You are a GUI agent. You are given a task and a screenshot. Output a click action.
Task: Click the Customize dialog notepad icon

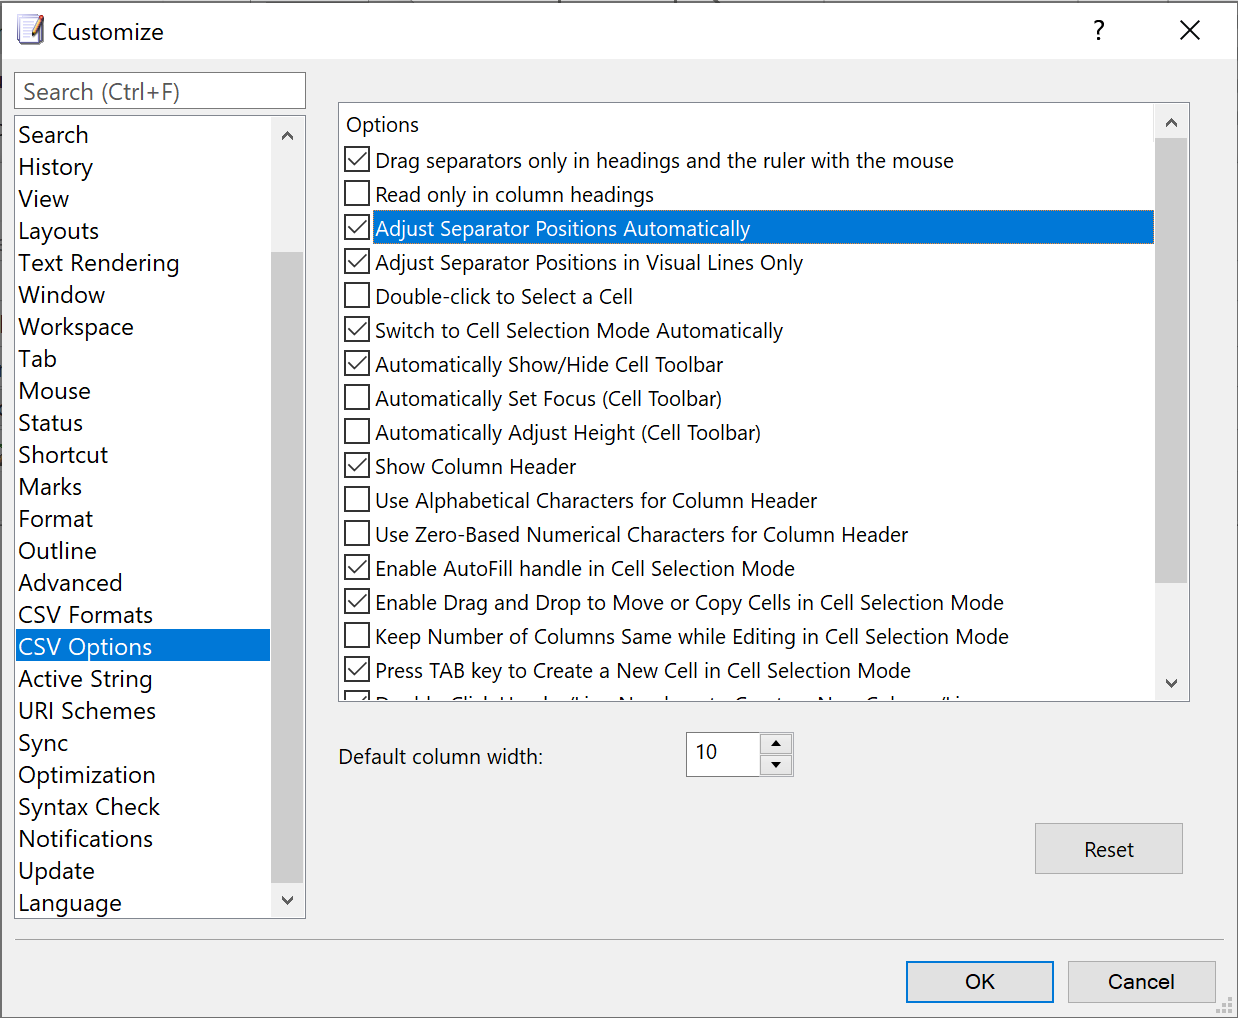pos(31,30)
